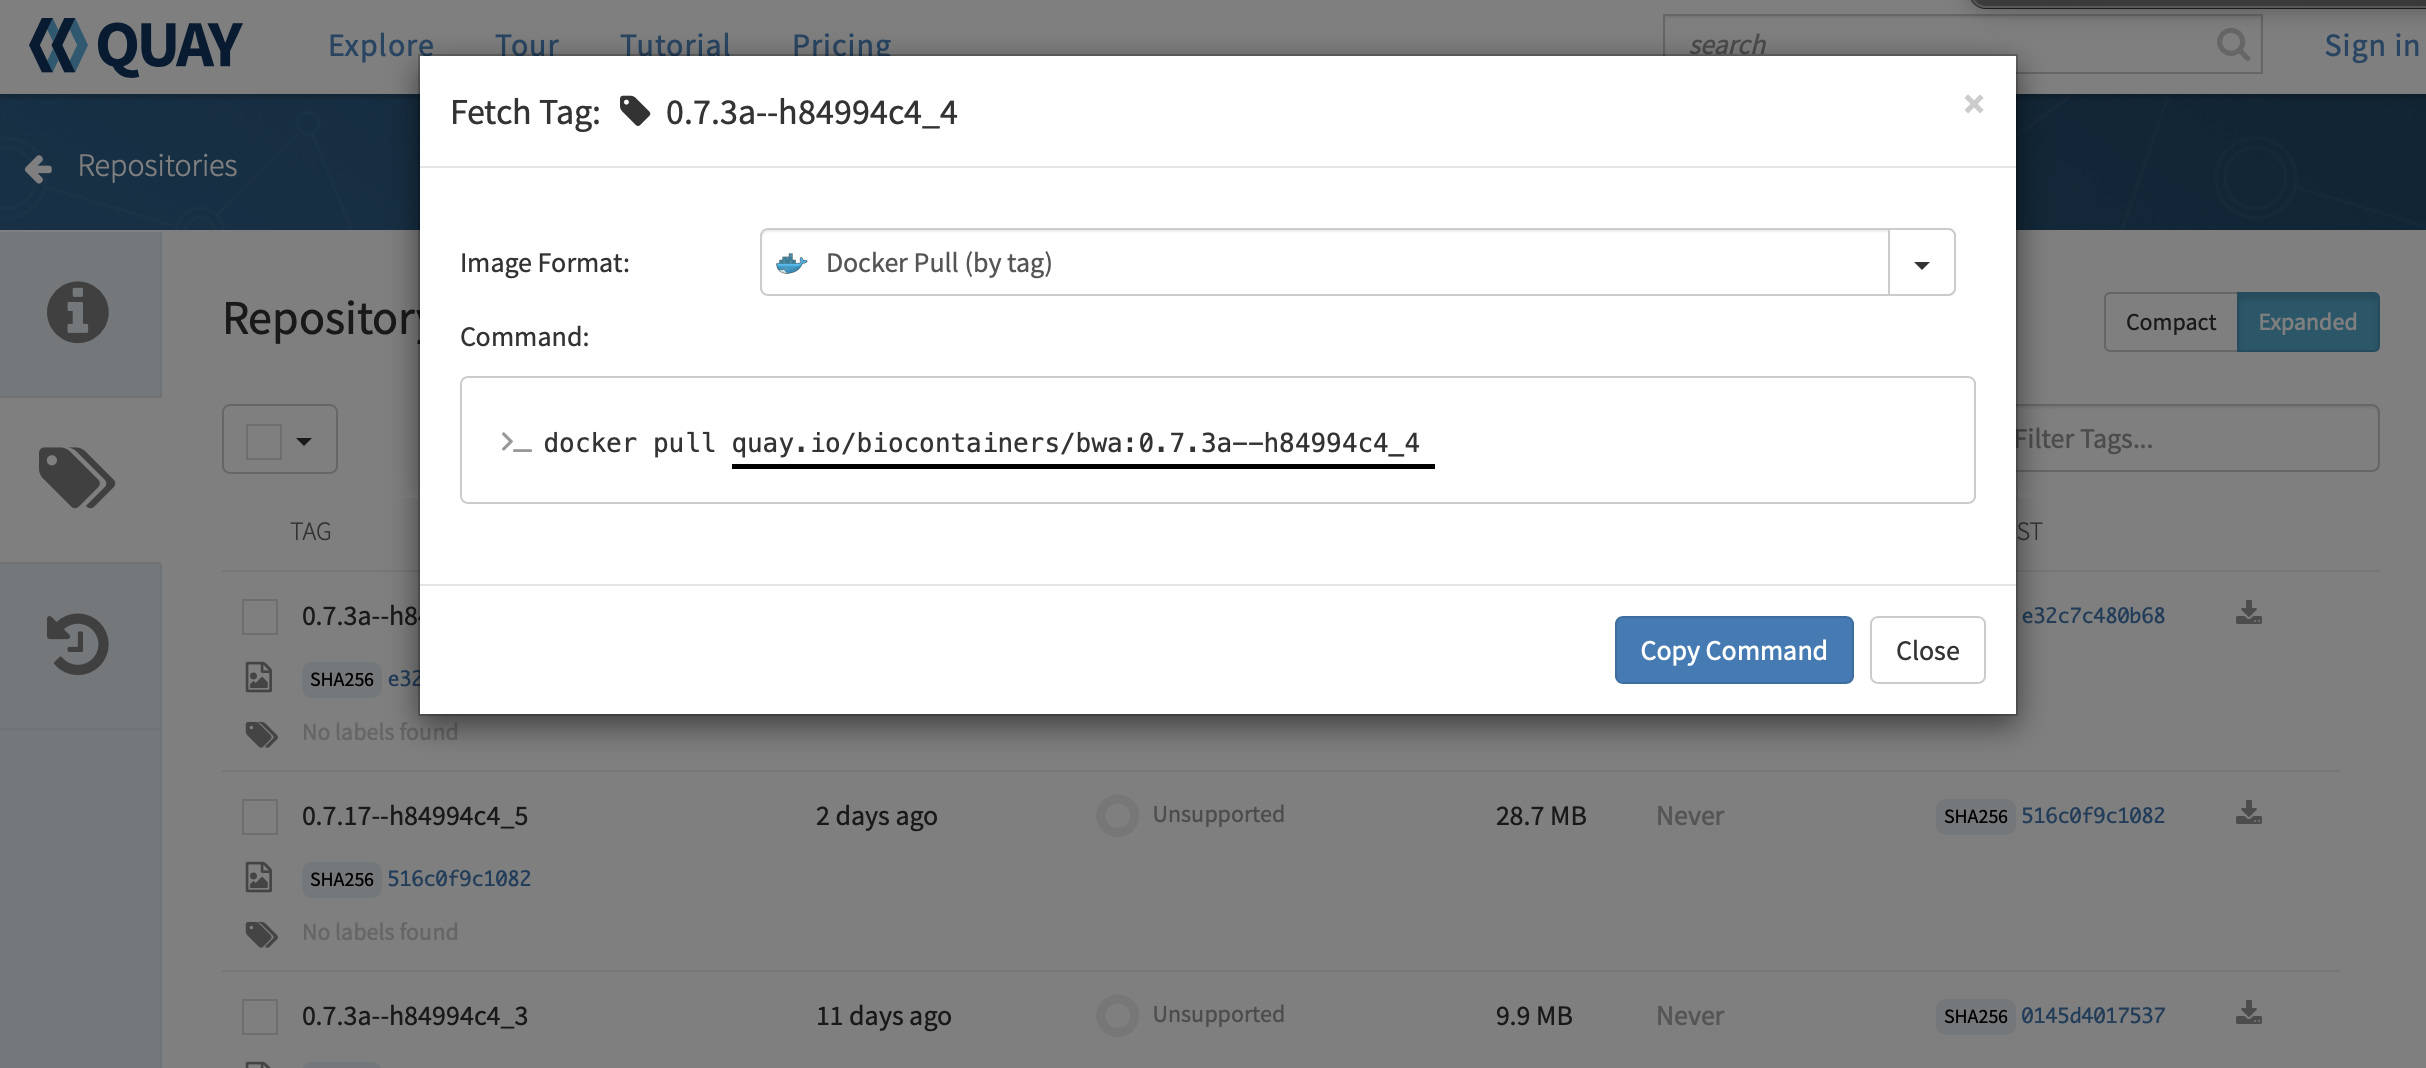
Task: Click the search magnifier icon
Action: (2232, 45)
